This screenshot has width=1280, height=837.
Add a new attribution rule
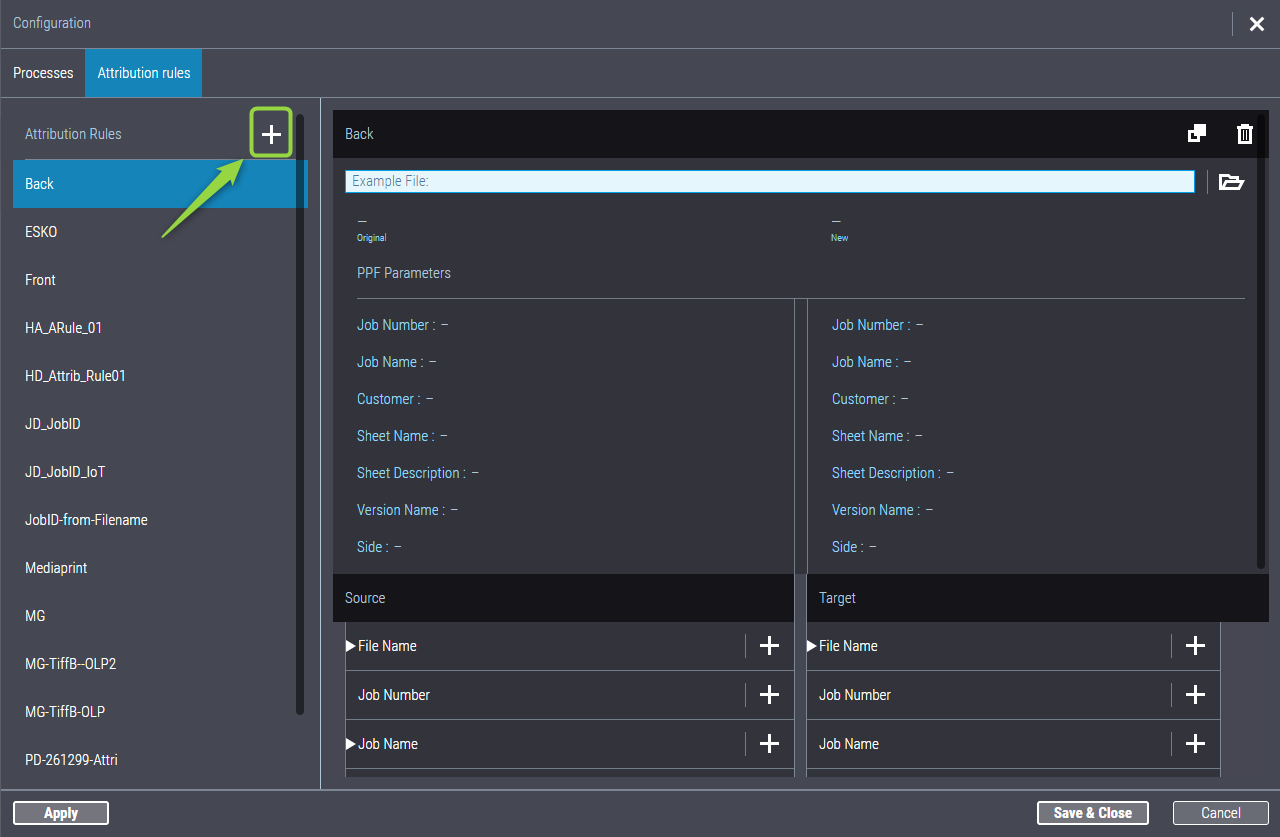click(x=271, y=134)
